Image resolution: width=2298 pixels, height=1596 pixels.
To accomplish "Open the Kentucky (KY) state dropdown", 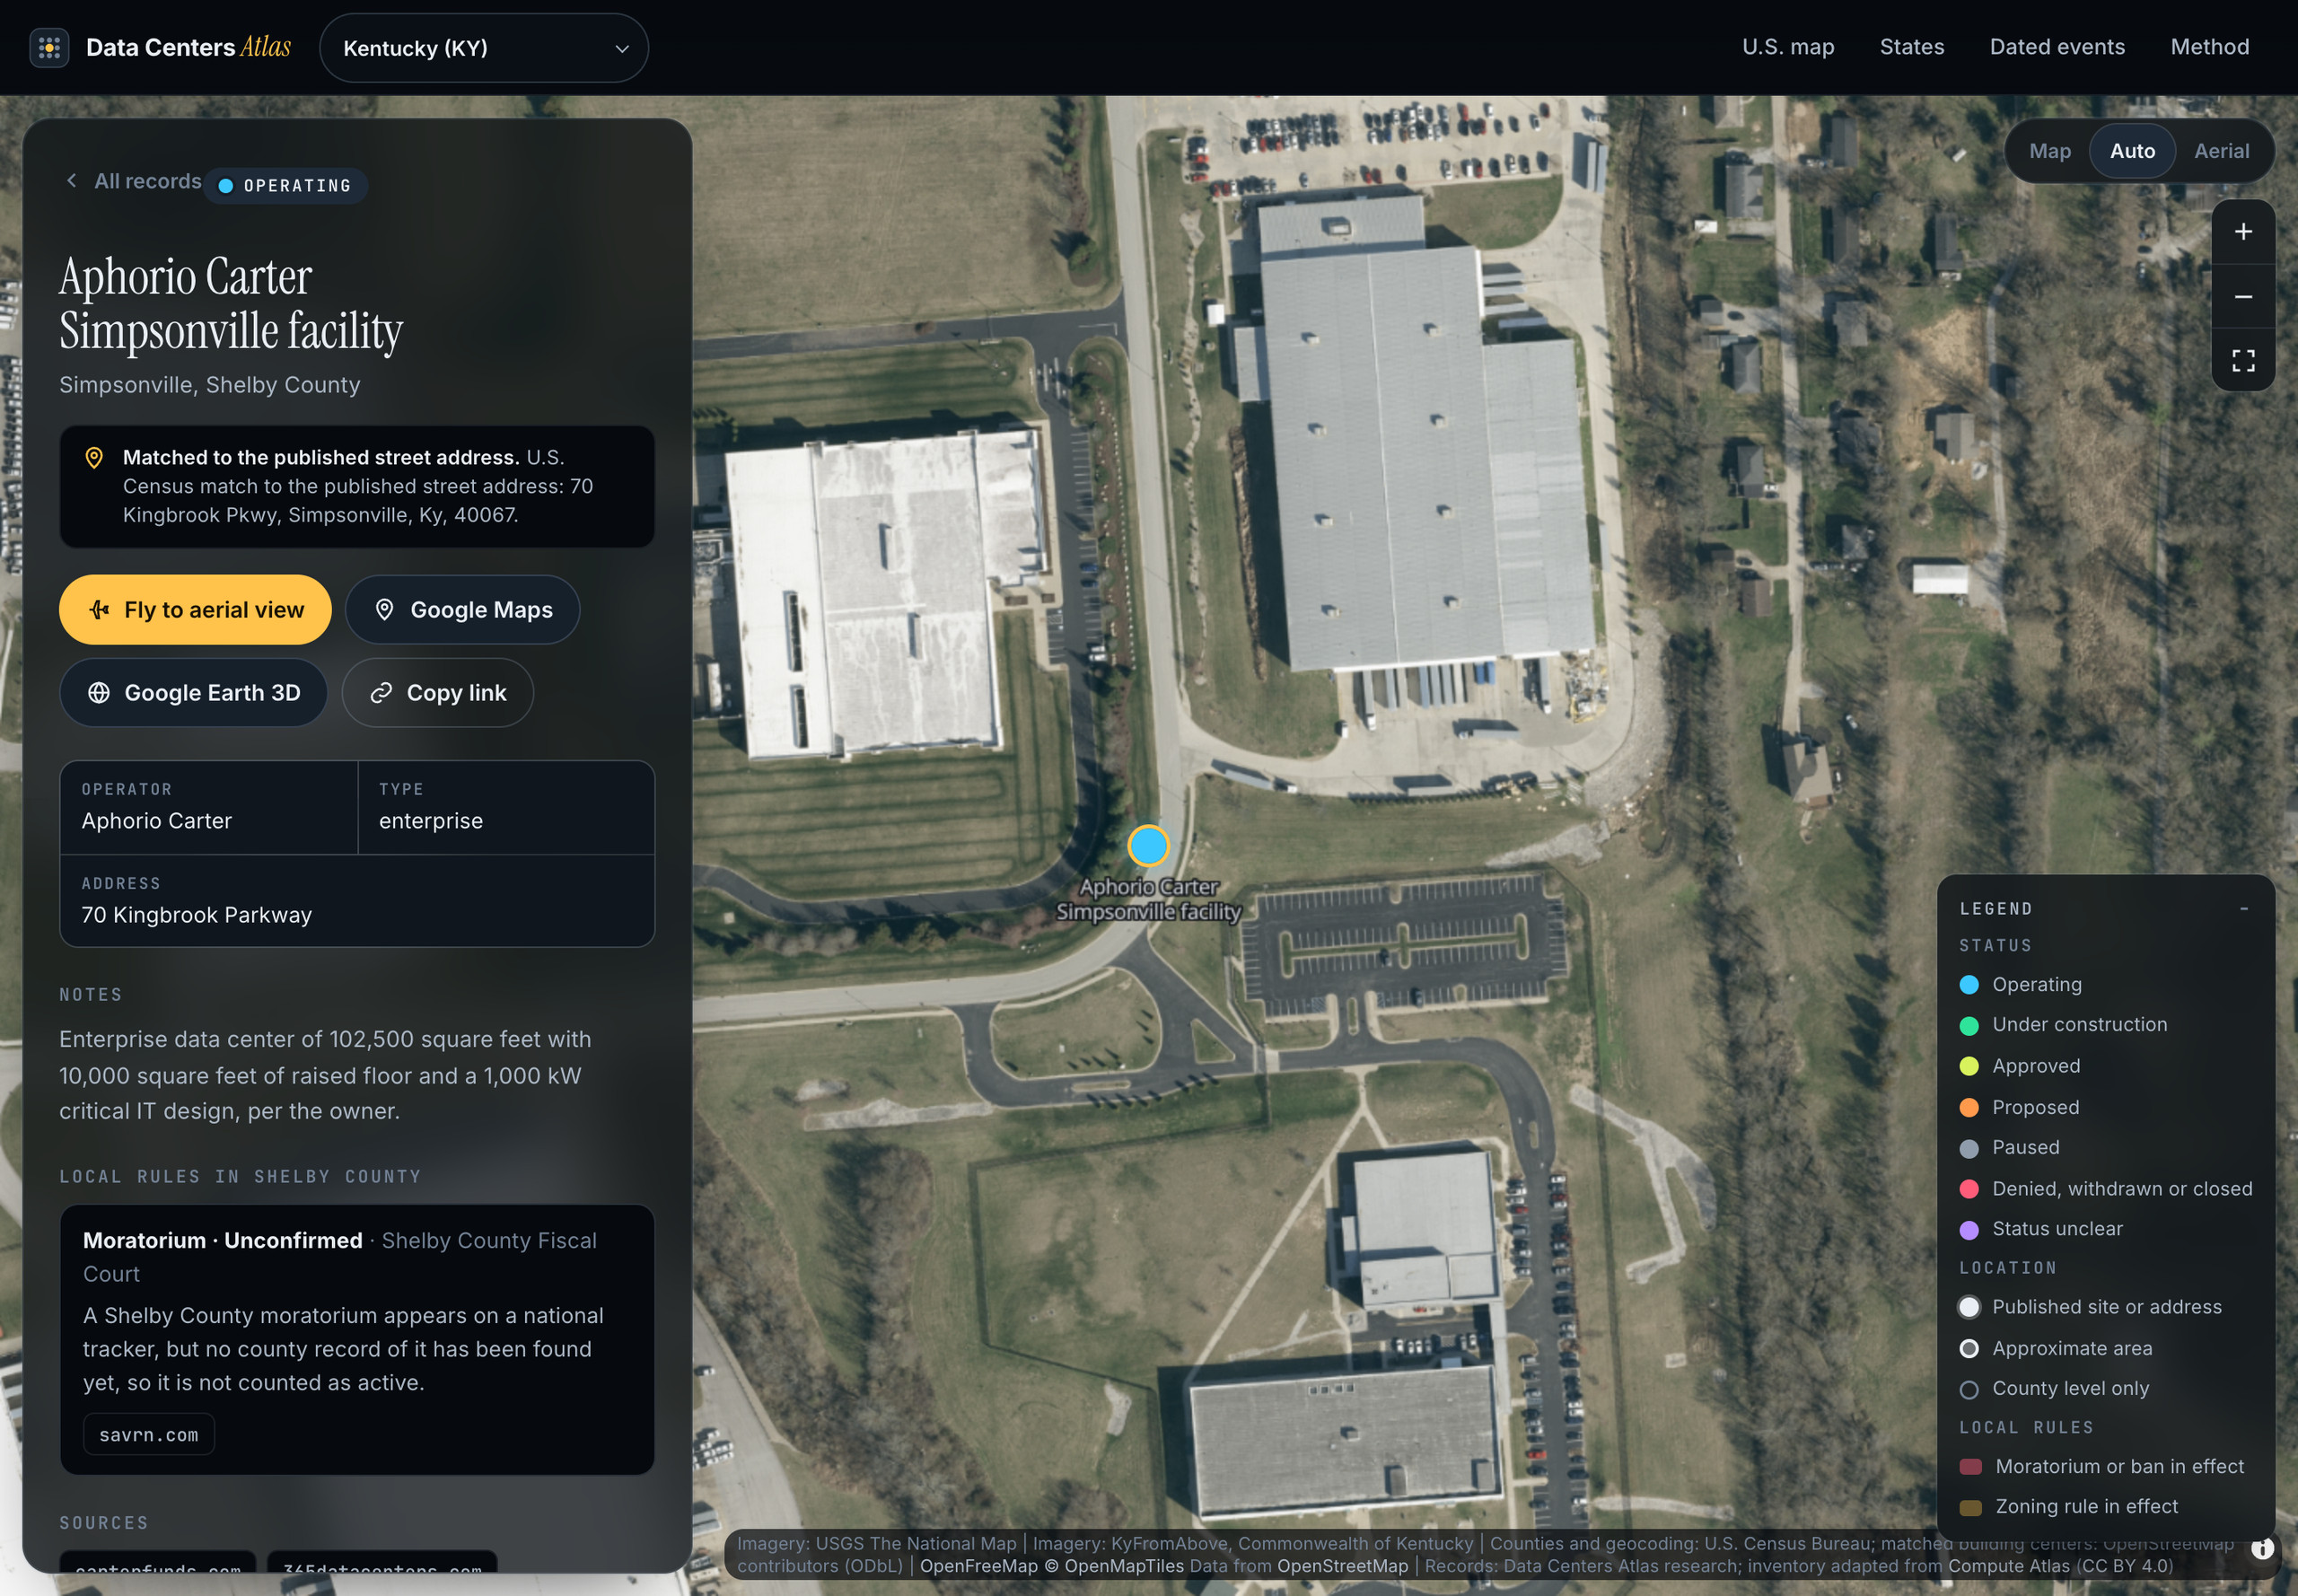I will tap(484, 48).
